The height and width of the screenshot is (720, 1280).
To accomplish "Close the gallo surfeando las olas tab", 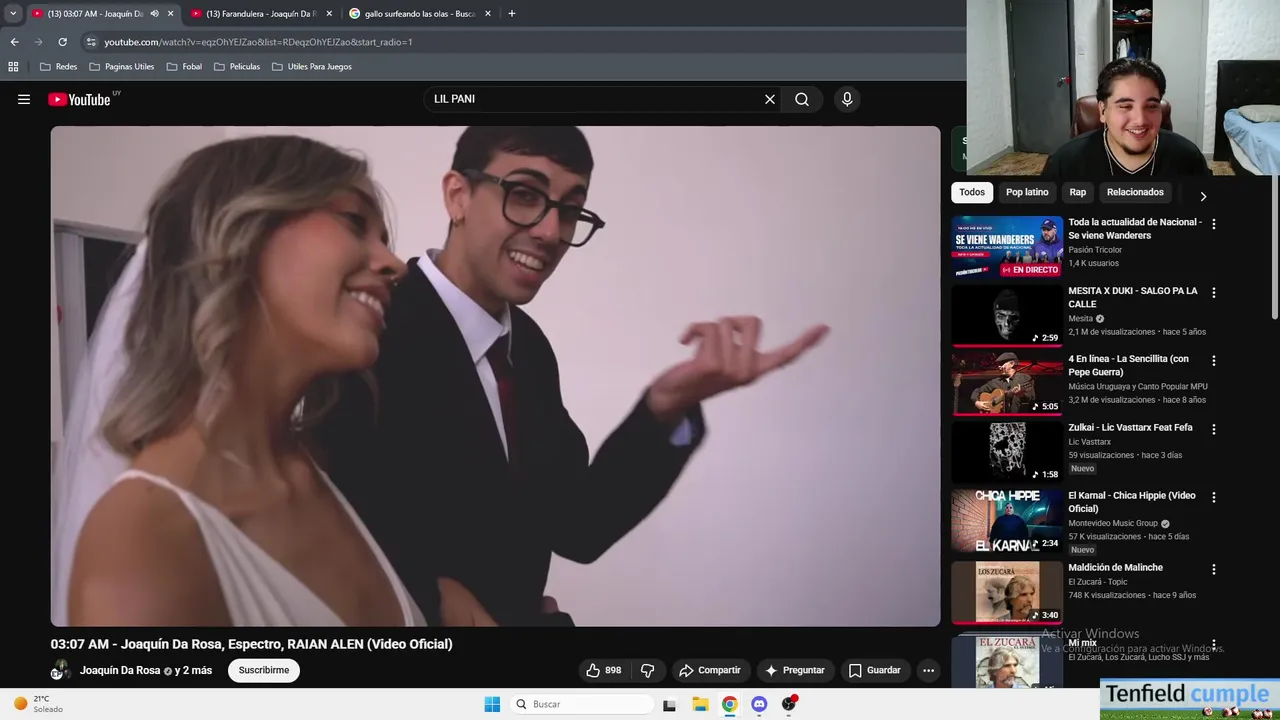I will [488, 14].
